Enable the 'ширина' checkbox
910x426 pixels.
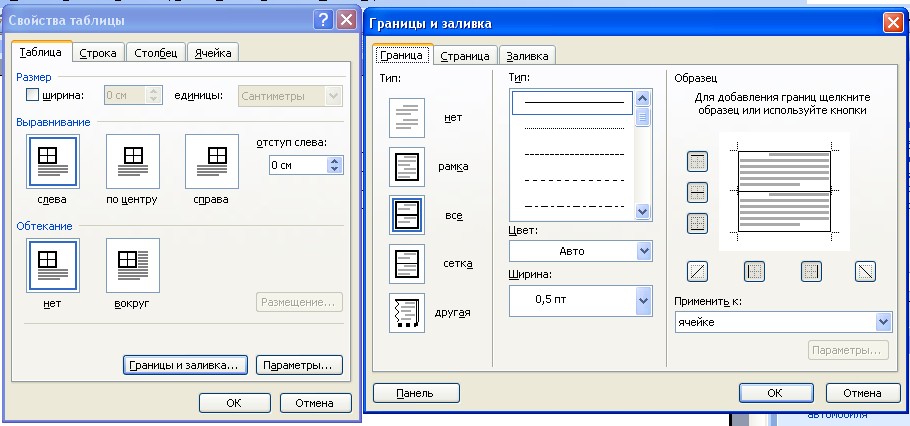click(32, 95)
